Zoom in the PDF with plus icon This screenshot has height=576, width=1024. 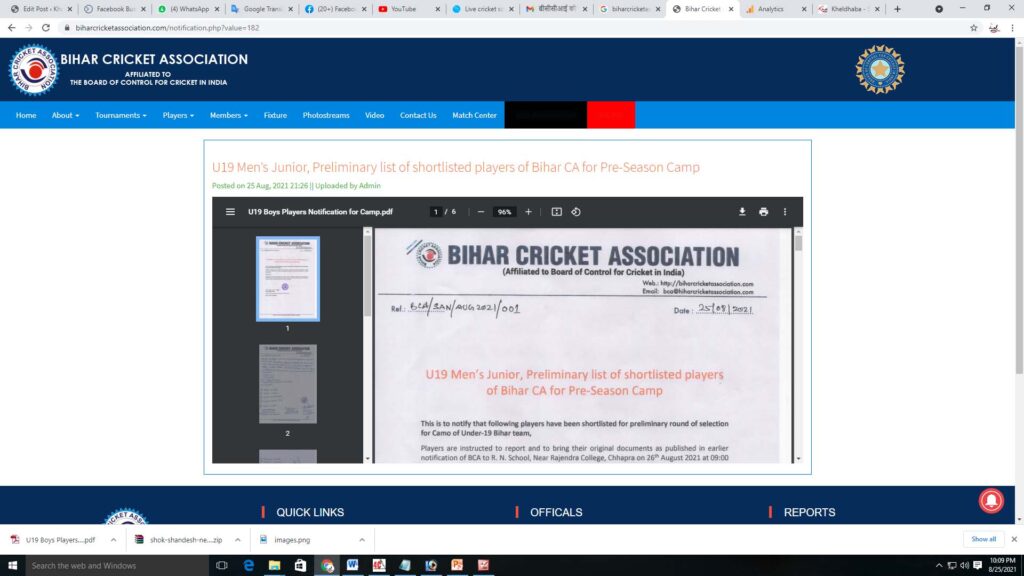click(528, 212)
